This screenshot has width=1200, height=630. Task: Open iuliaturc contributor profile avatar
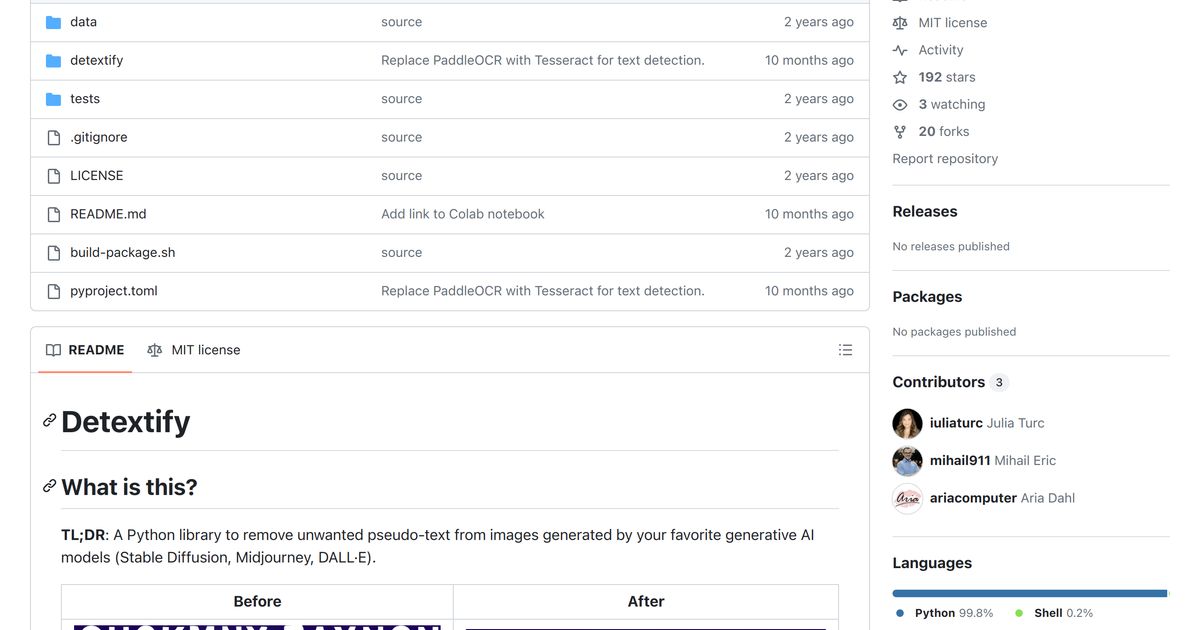tap(907, 423)
